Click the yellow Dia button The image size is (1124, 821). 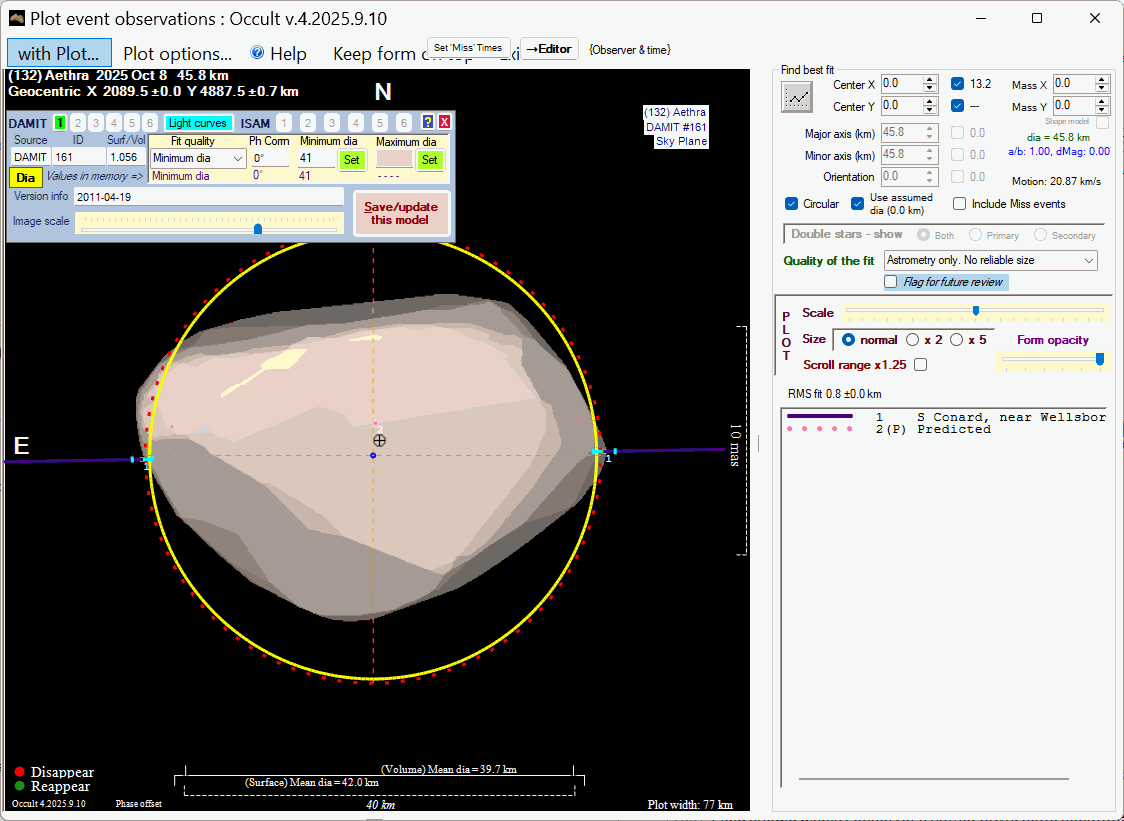click(26, 177)
